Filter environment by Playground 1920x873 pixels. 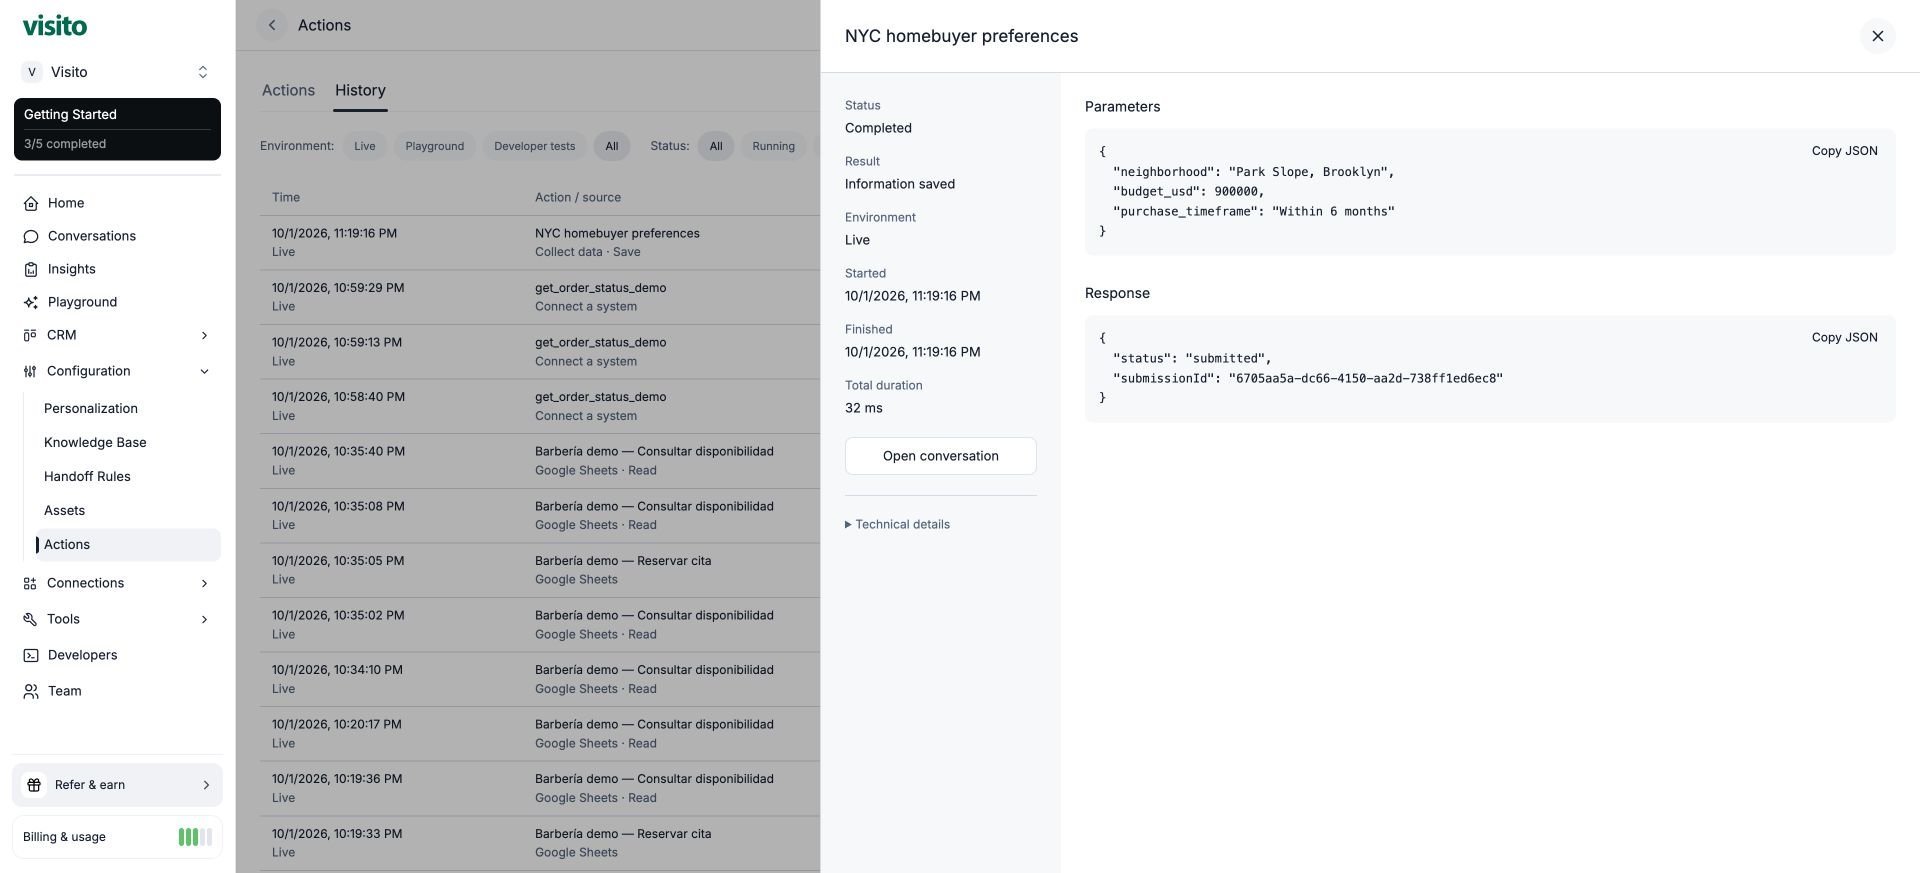click(x=434, y=146)
